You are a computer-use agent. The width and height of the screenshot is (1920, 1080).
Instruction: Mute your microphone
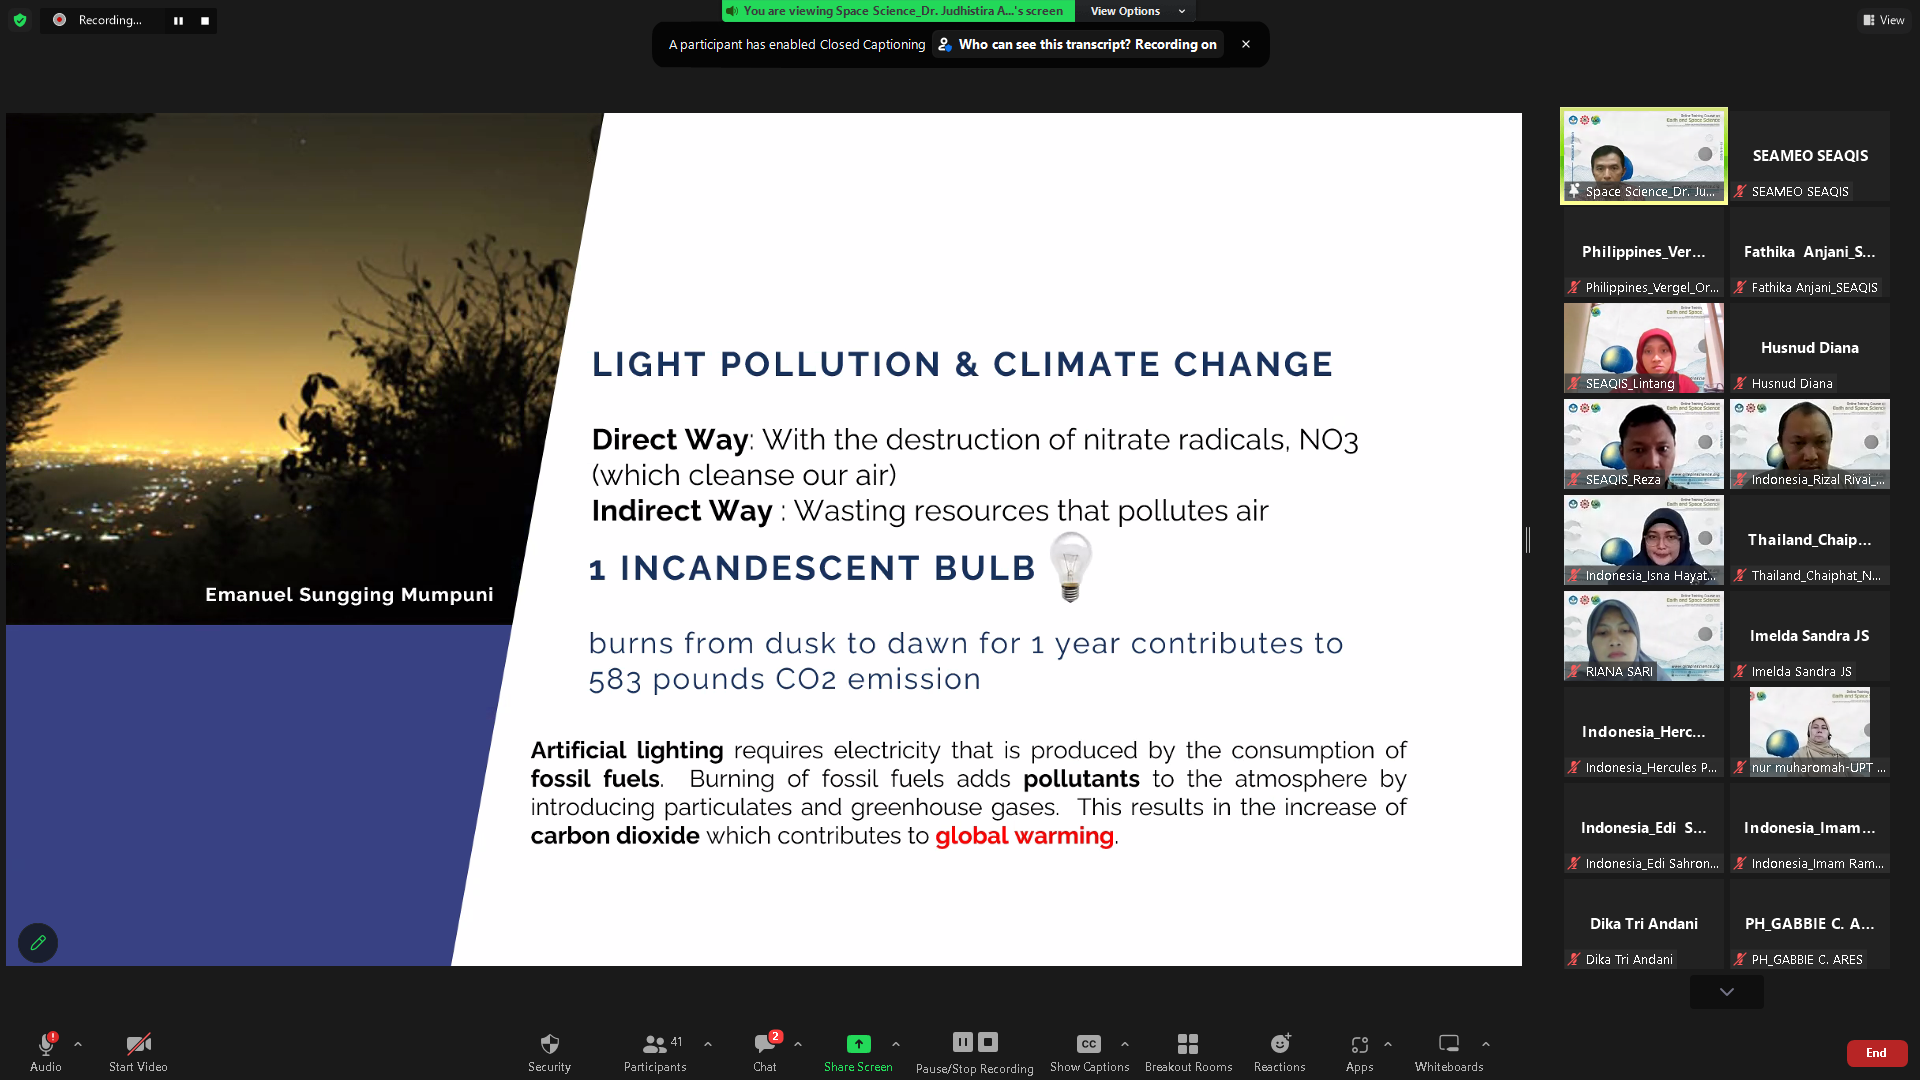click(x=45, y=1043)
